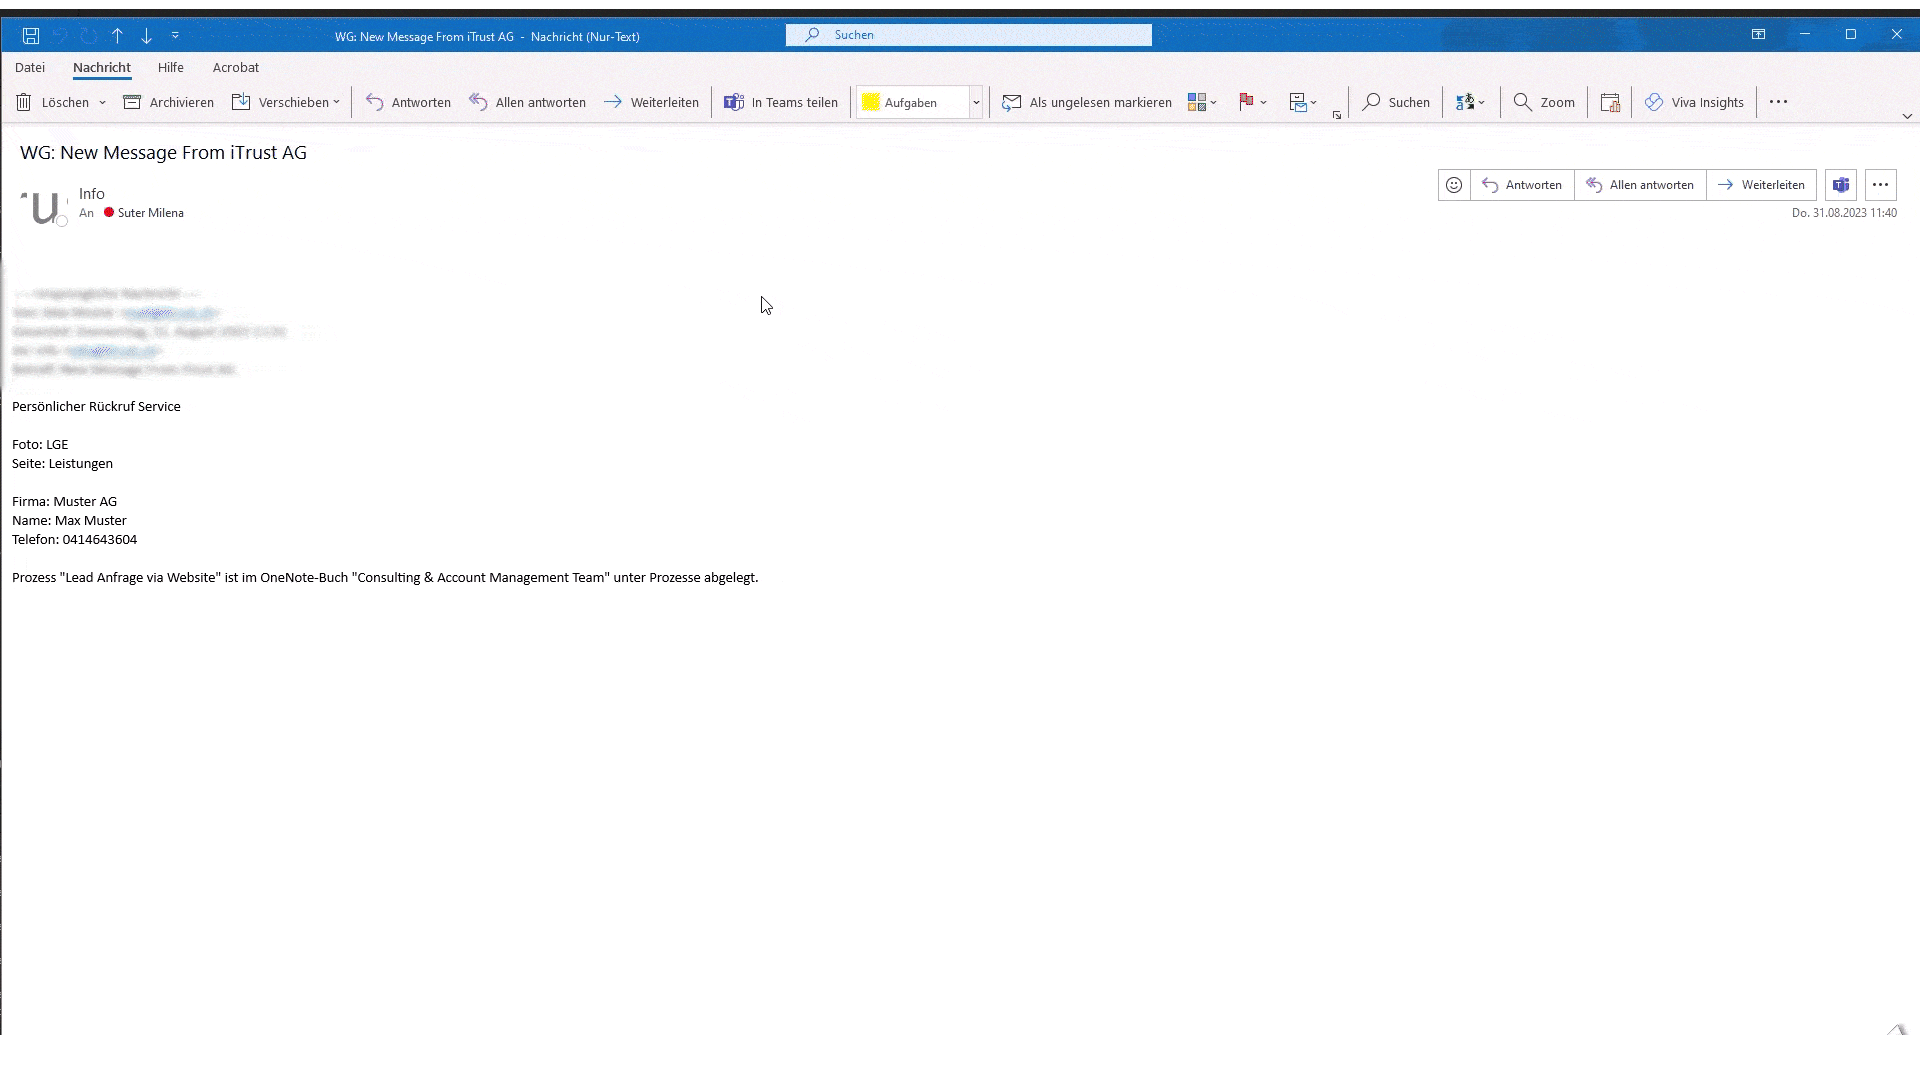1920x1080 pixels.
Task: Reply via the header Antworten button
Action: tap(1522, 185)
